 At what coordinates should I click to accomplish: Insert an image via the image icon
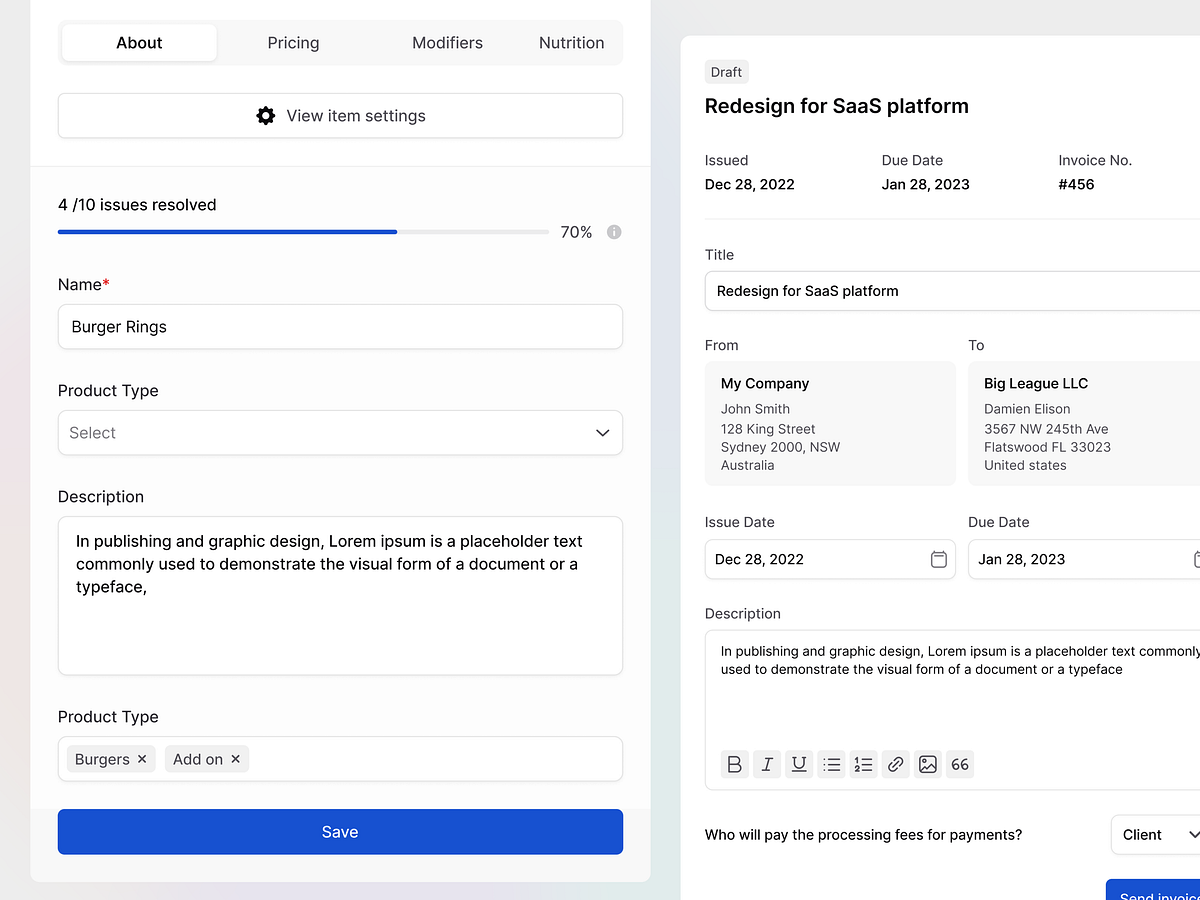(927, 764)
